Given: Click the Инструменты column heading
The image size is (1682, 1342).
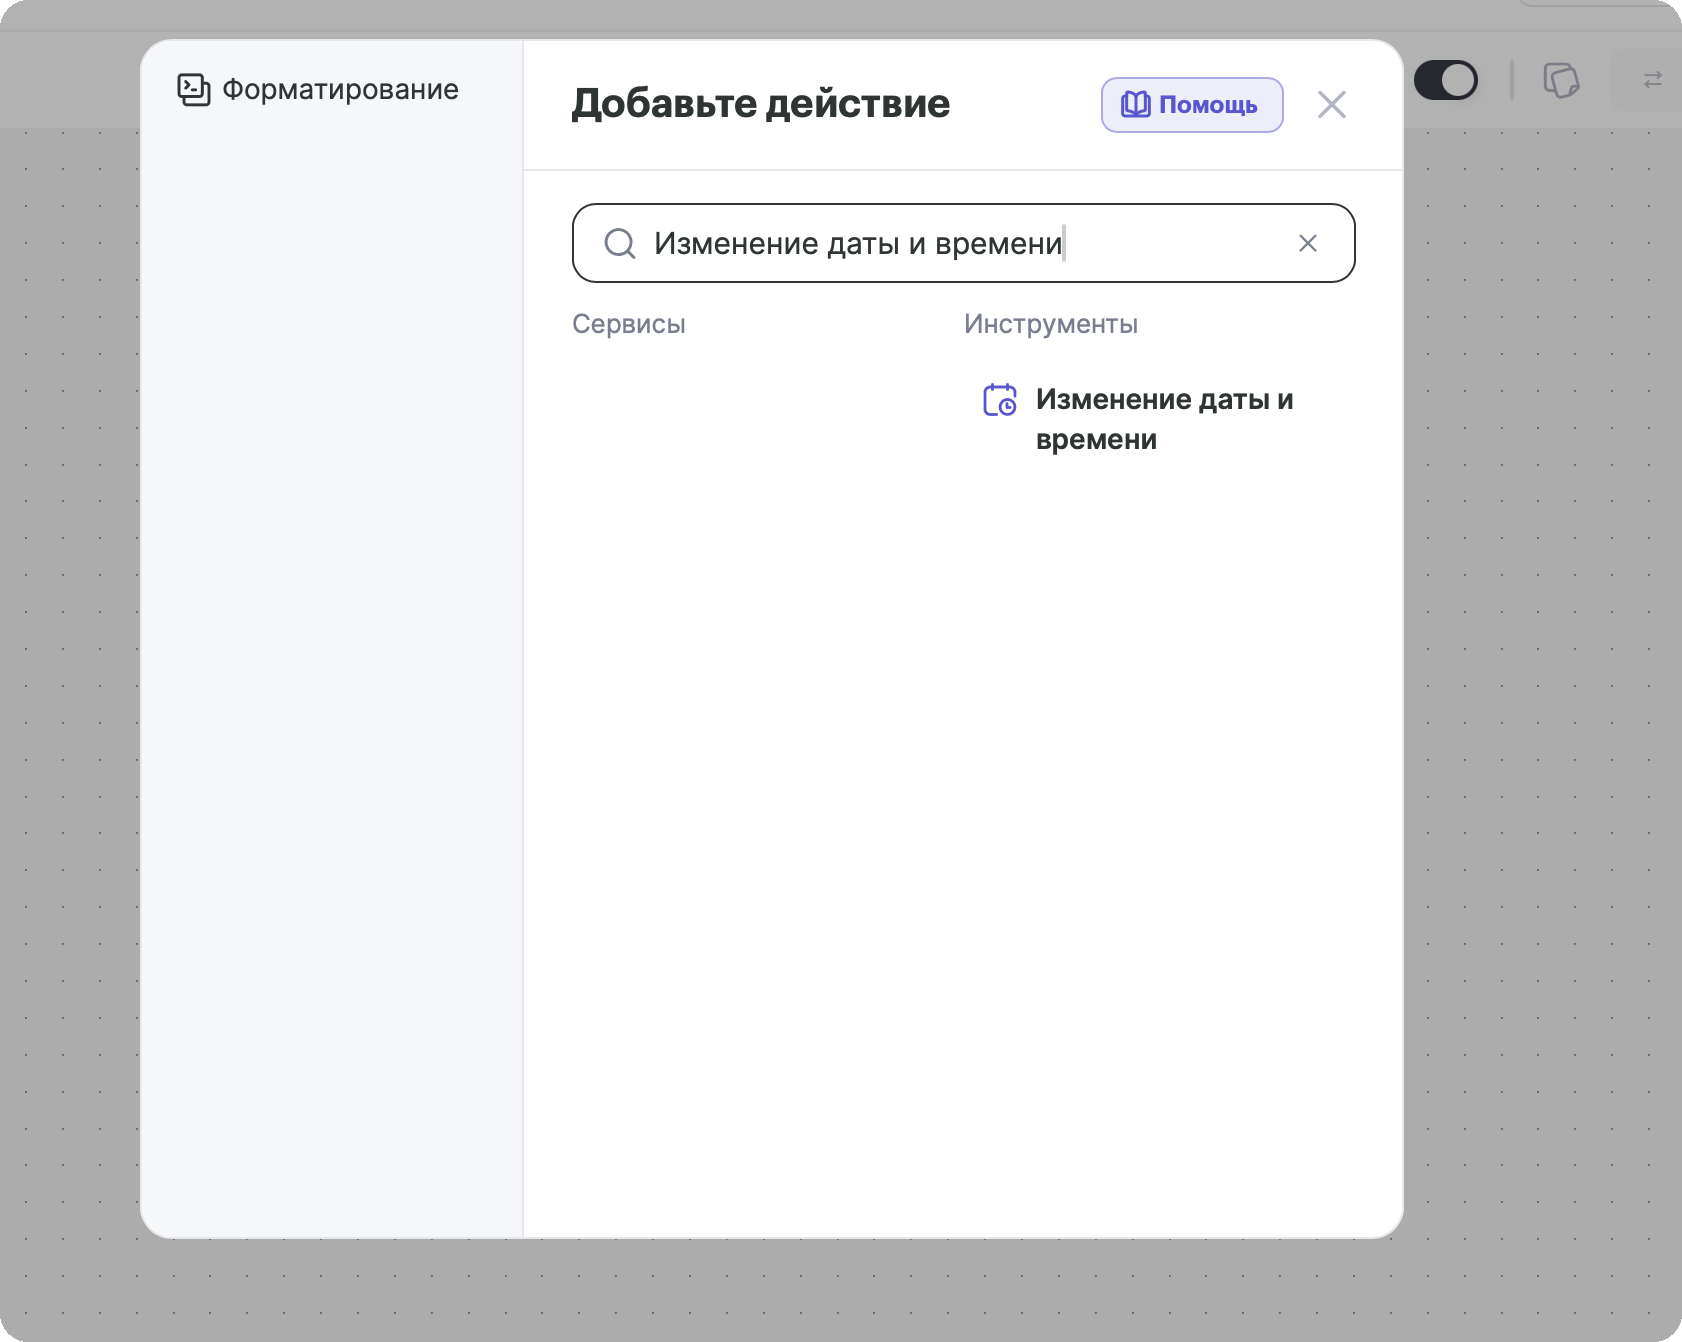Looking at the screenshot, I should click(1051, 324).
